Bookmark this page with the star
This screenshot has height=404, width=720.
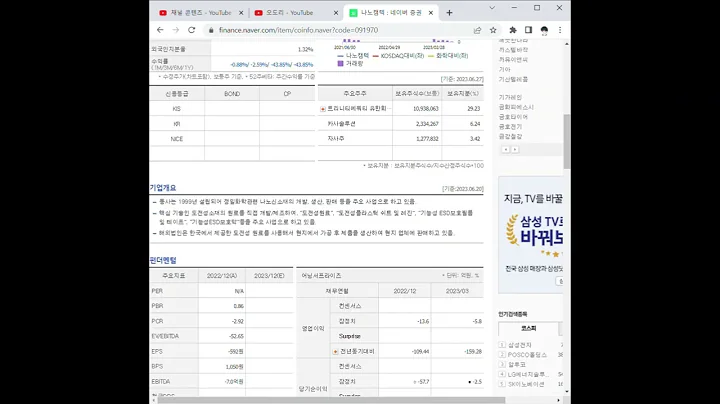(x=493, y=30)
